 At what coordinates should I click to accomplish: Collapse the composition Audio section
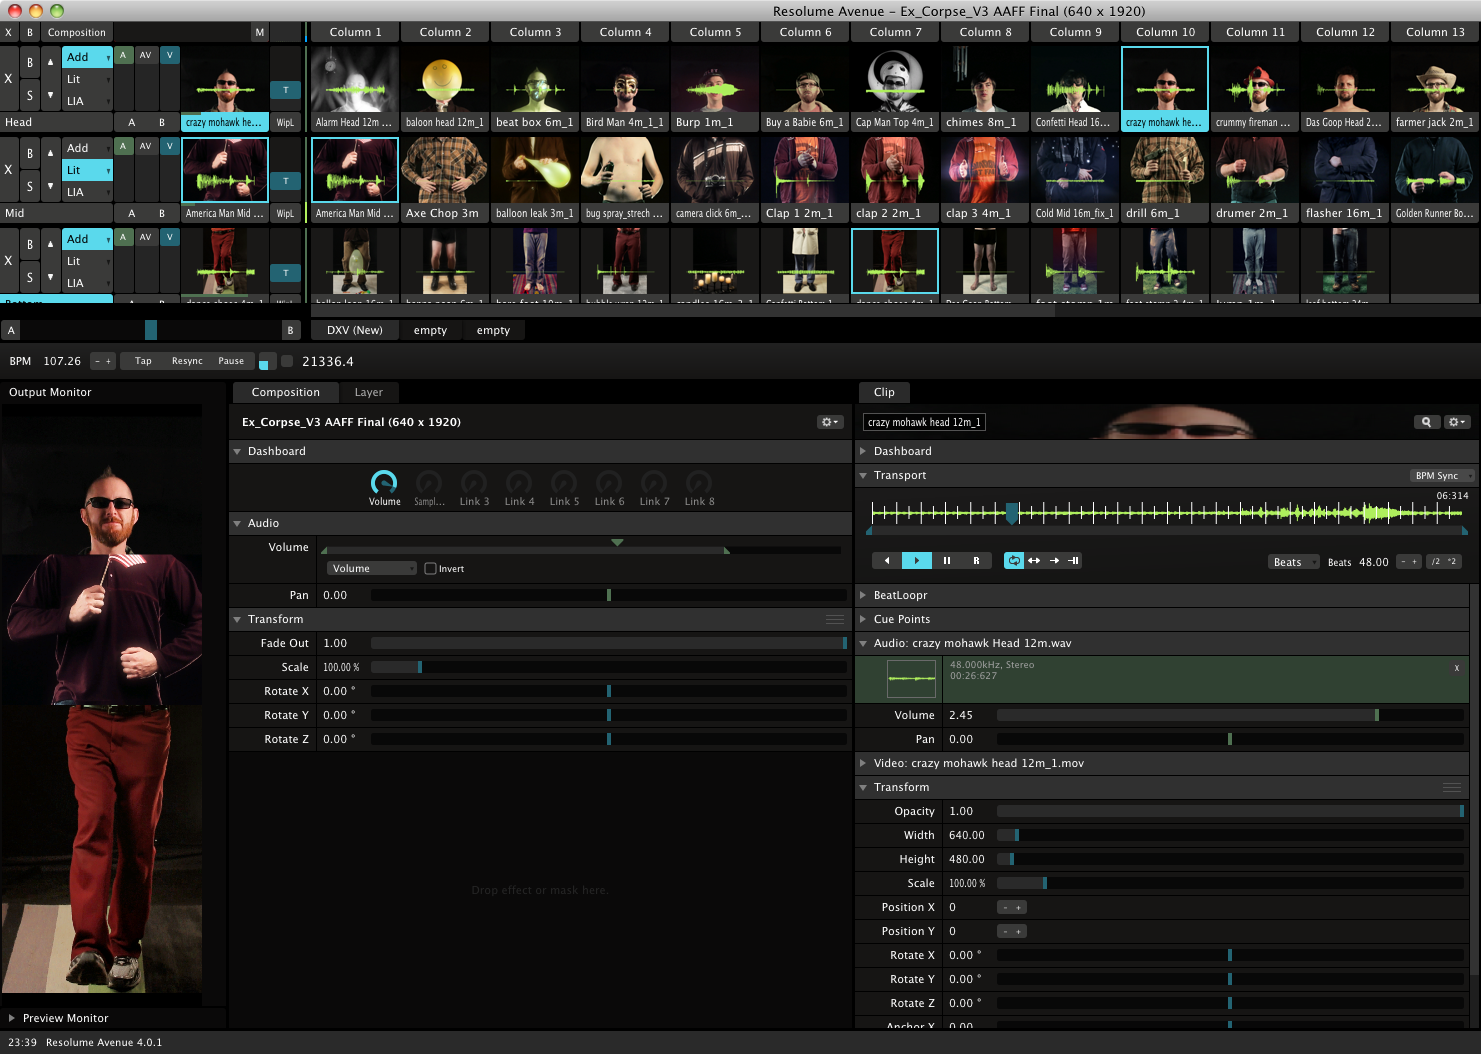pos(237,523)
